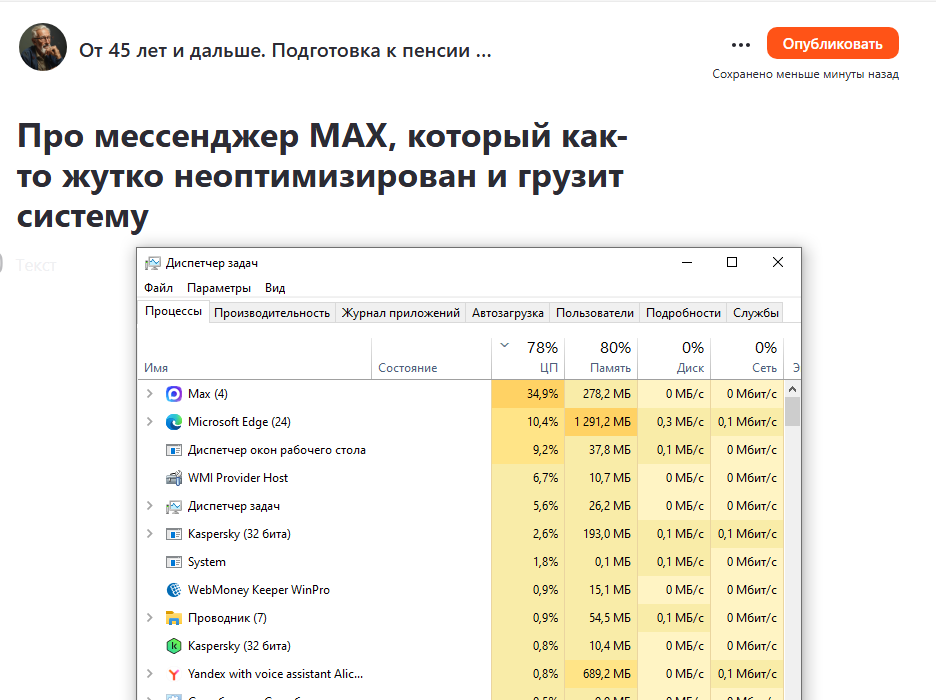
Task: Click the Desktop Window Manager process icon
Action: [x=174, y=450]
